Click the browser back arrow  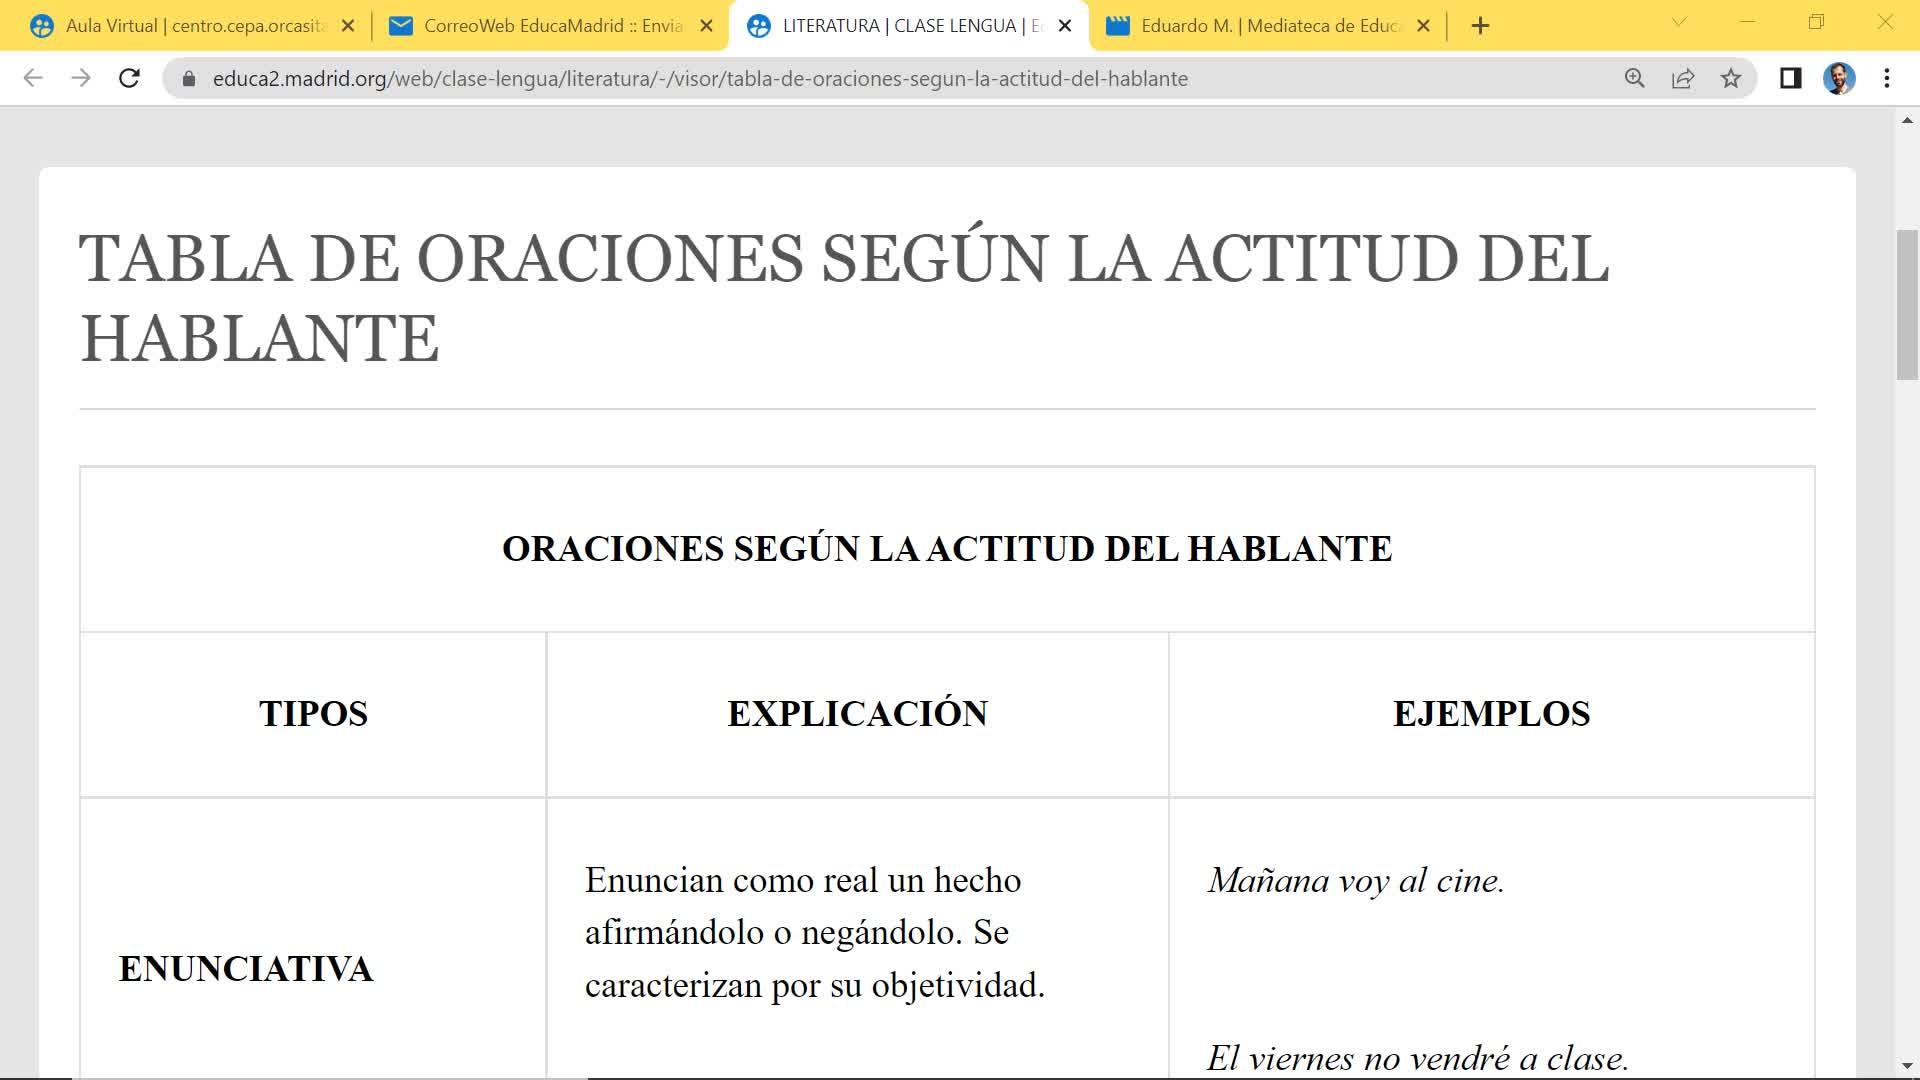point(33,78)
